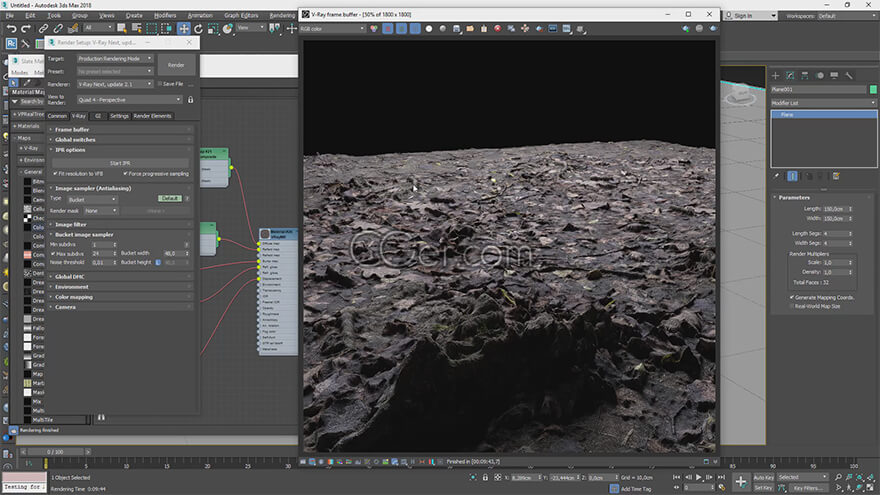This screenshot has height=495, width=880.
Task: Click the red stop render icon in VFB
Action: pyautogui.click(x=497, y=28)
